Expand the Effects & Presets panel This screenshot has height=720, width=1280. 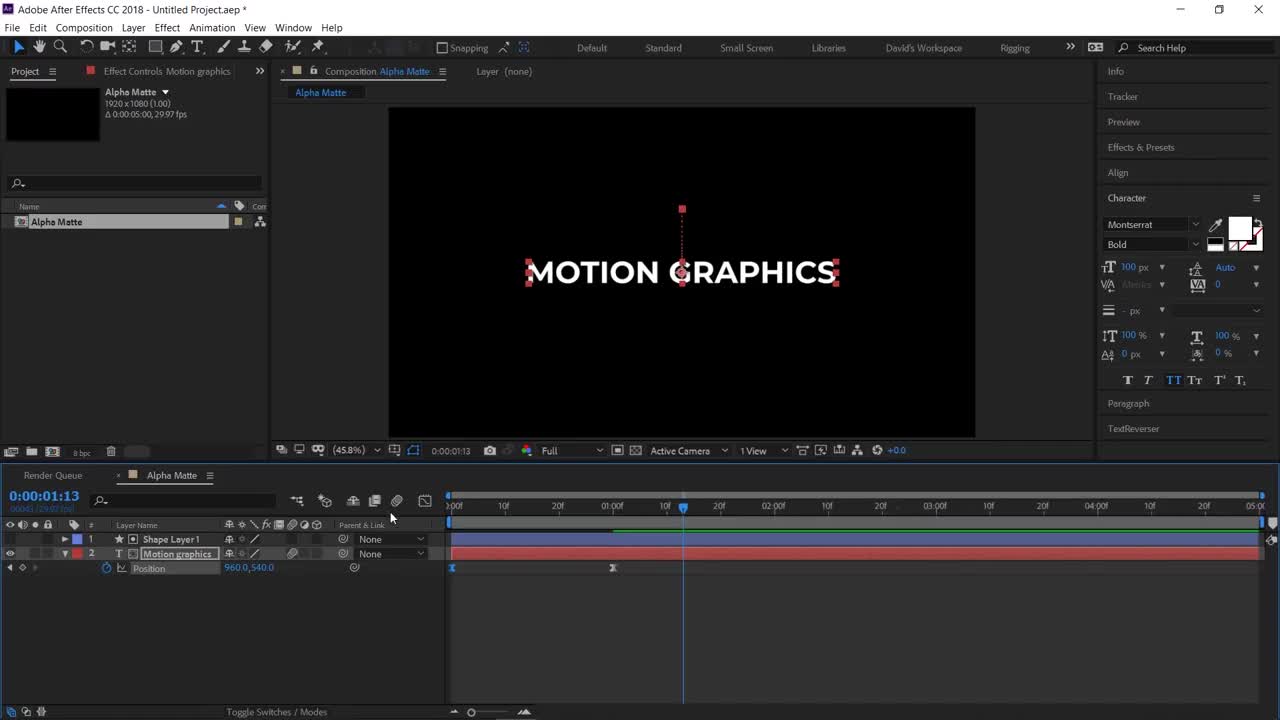coord(1141,147)
